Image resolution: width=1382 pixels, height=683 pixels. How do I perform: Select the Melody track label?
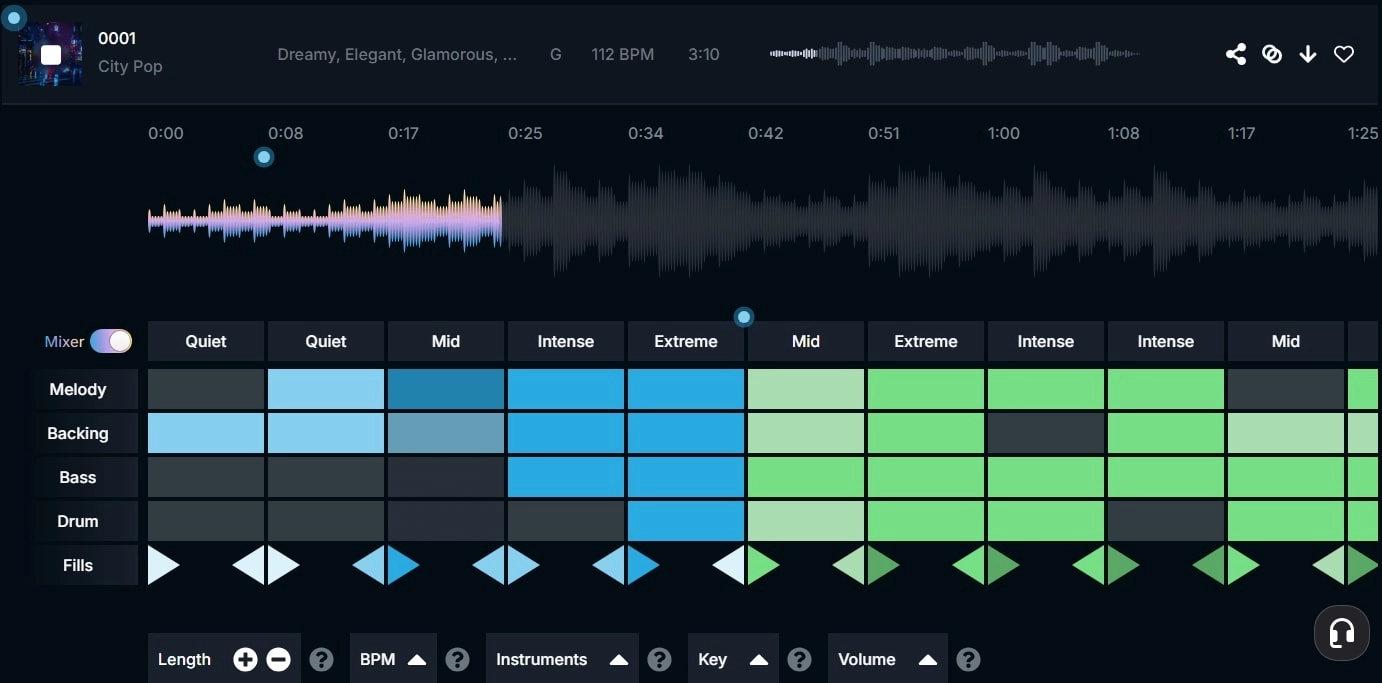(77, 389)
